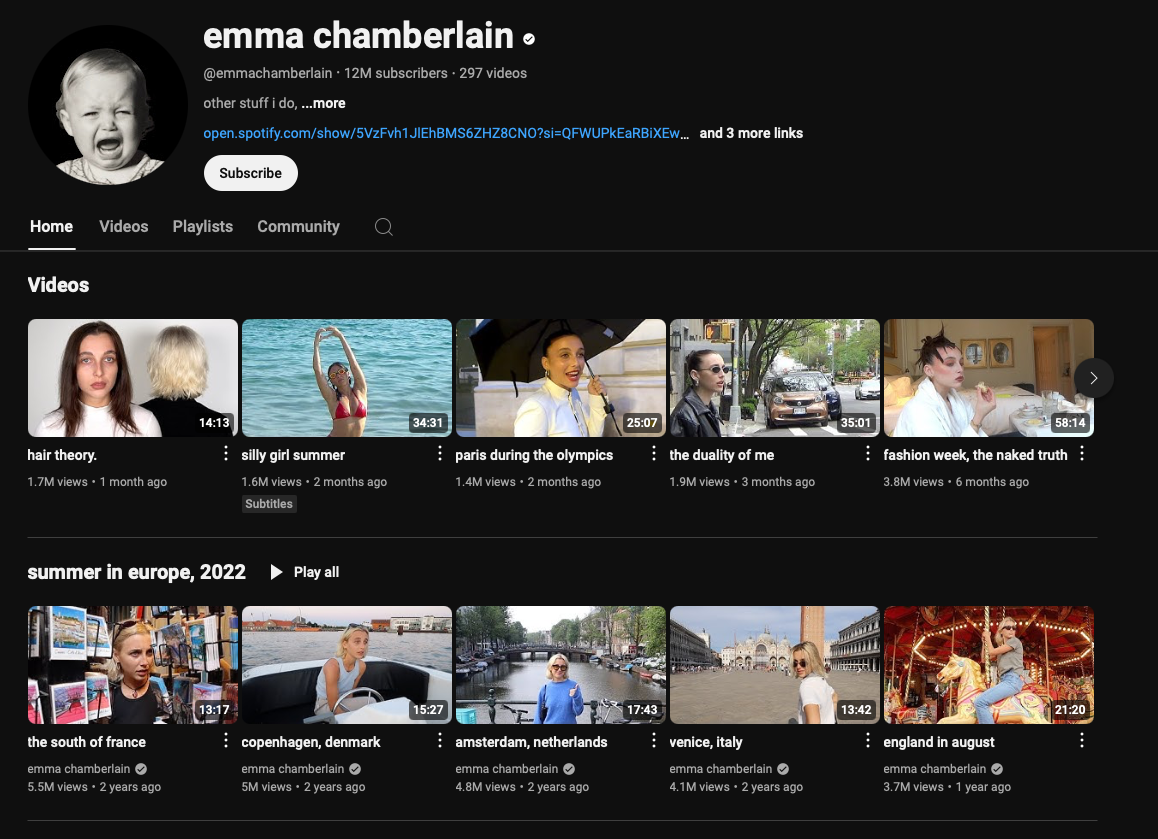1158x839 pixels.
Task: Expand "and 3 more links"
Action: [751, 133]
